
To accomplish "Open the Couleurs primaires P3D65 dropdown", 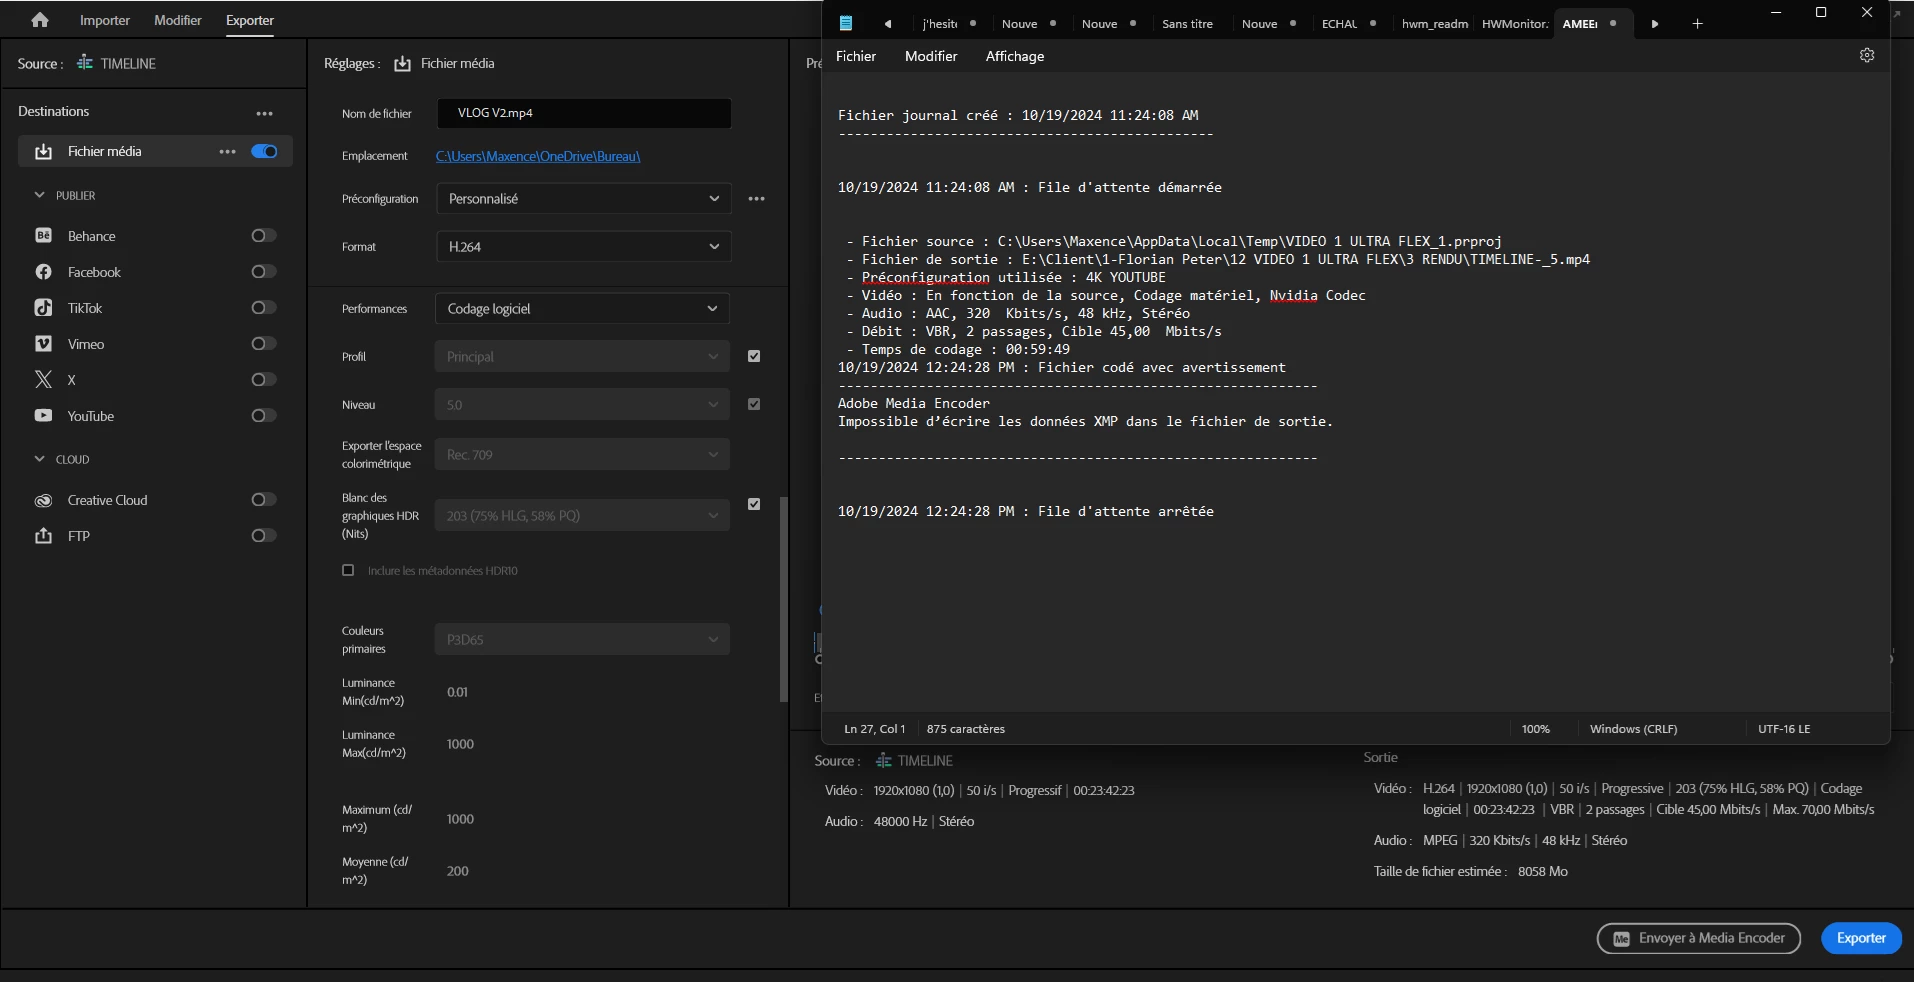I will [x=582, y=640].
